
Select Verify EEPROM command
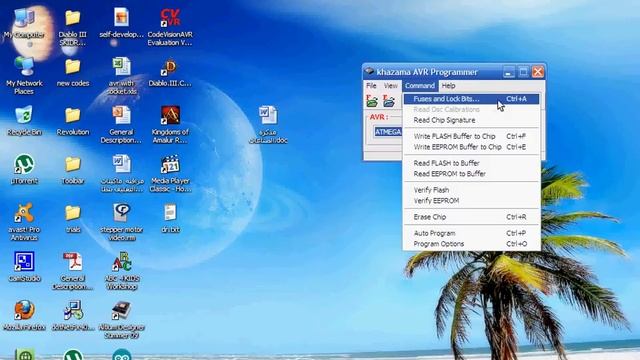[x=471, y=200]
